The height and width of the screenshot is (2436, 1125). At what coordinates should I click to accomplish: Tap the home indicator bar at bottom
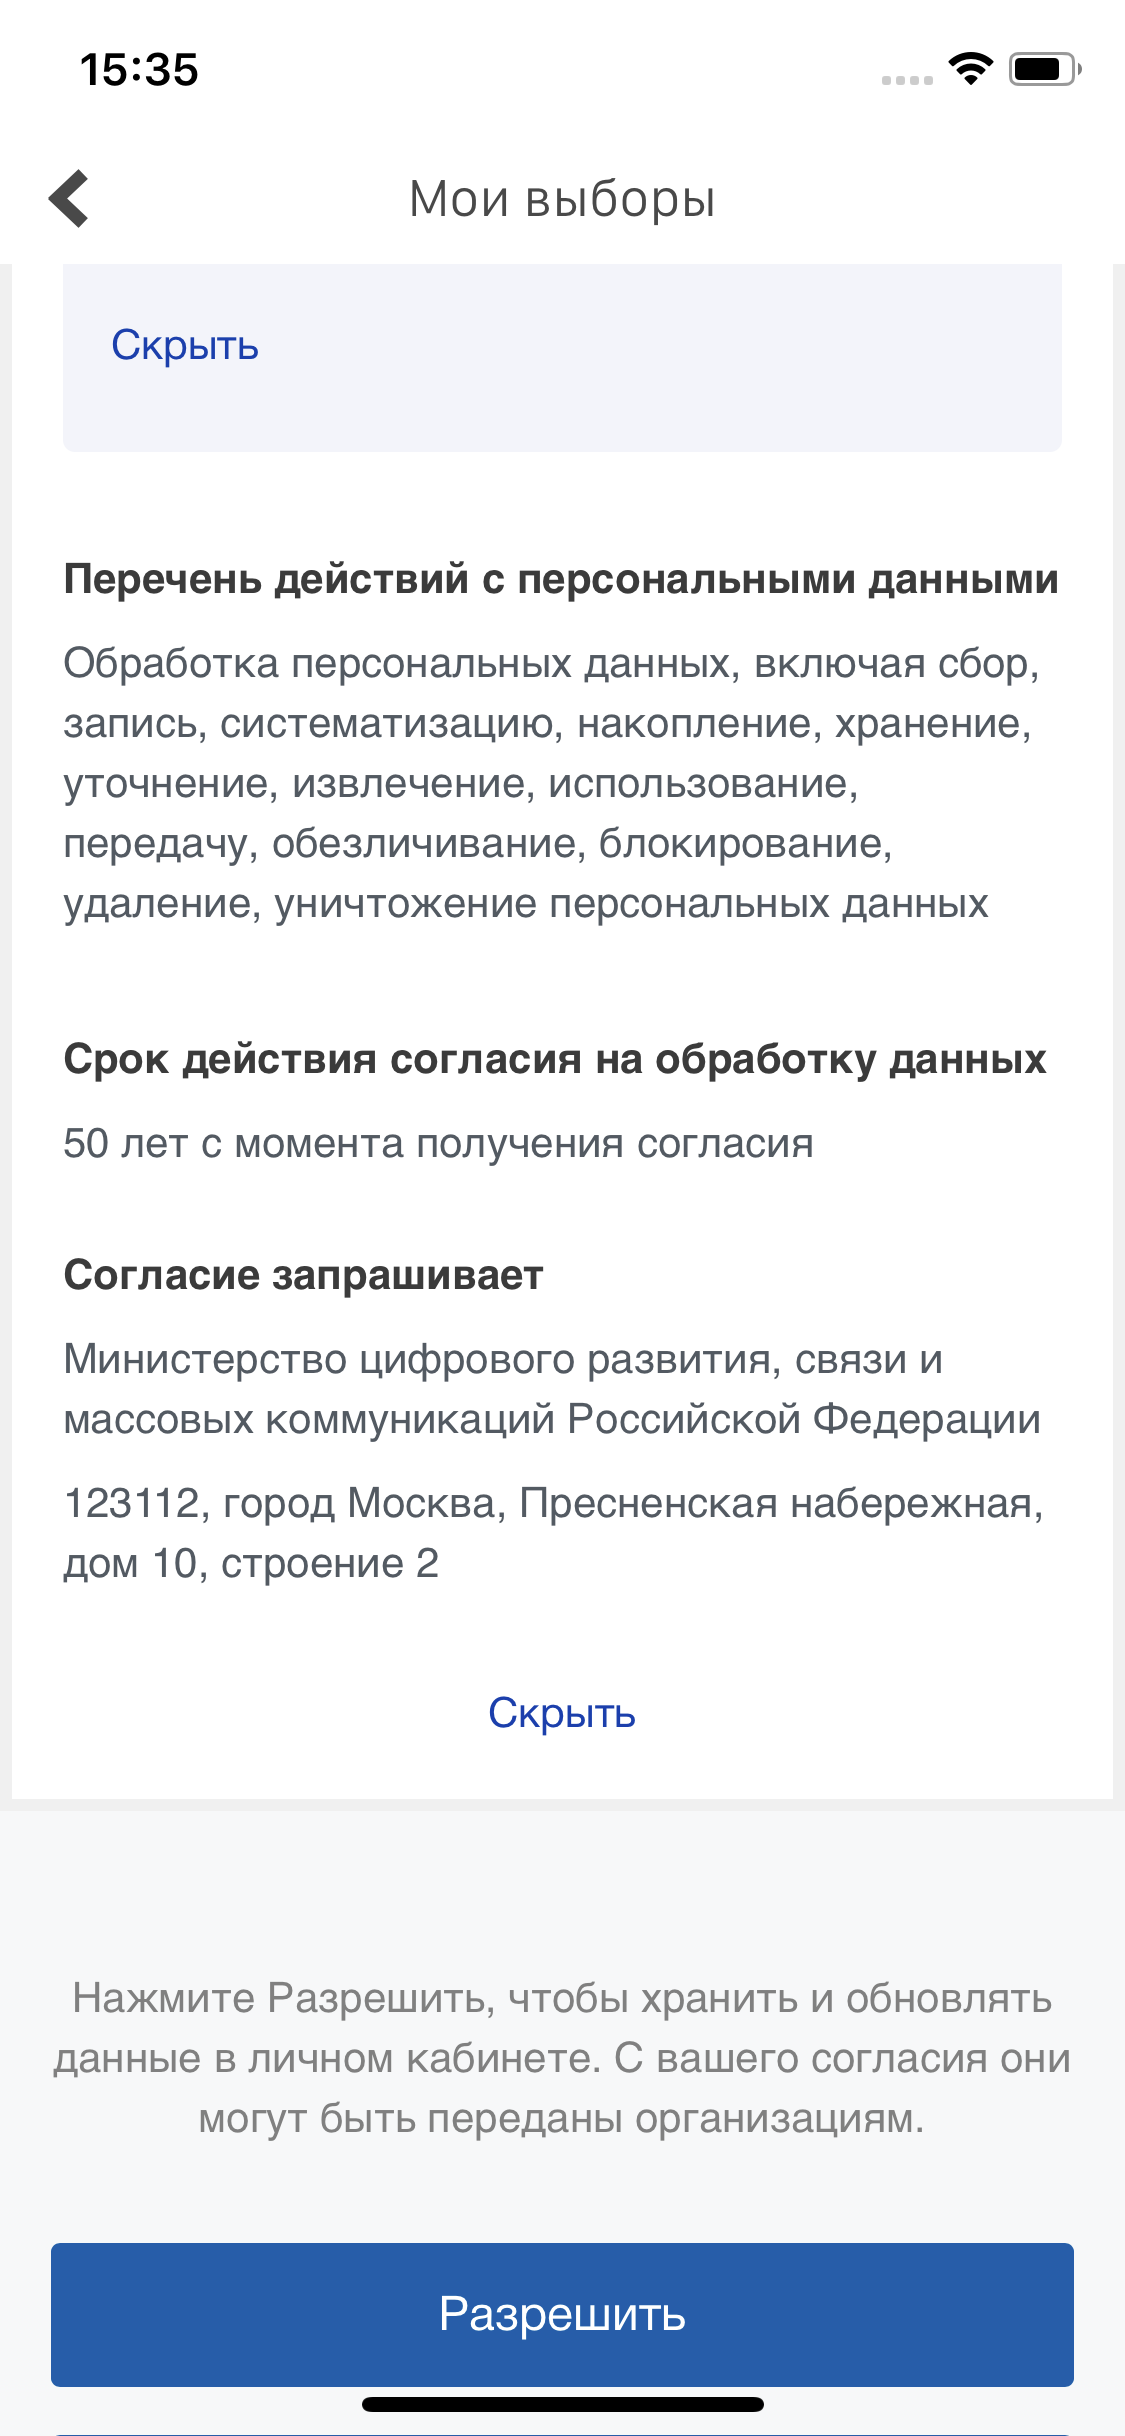pyautogui.click(x=562, y=2404)
